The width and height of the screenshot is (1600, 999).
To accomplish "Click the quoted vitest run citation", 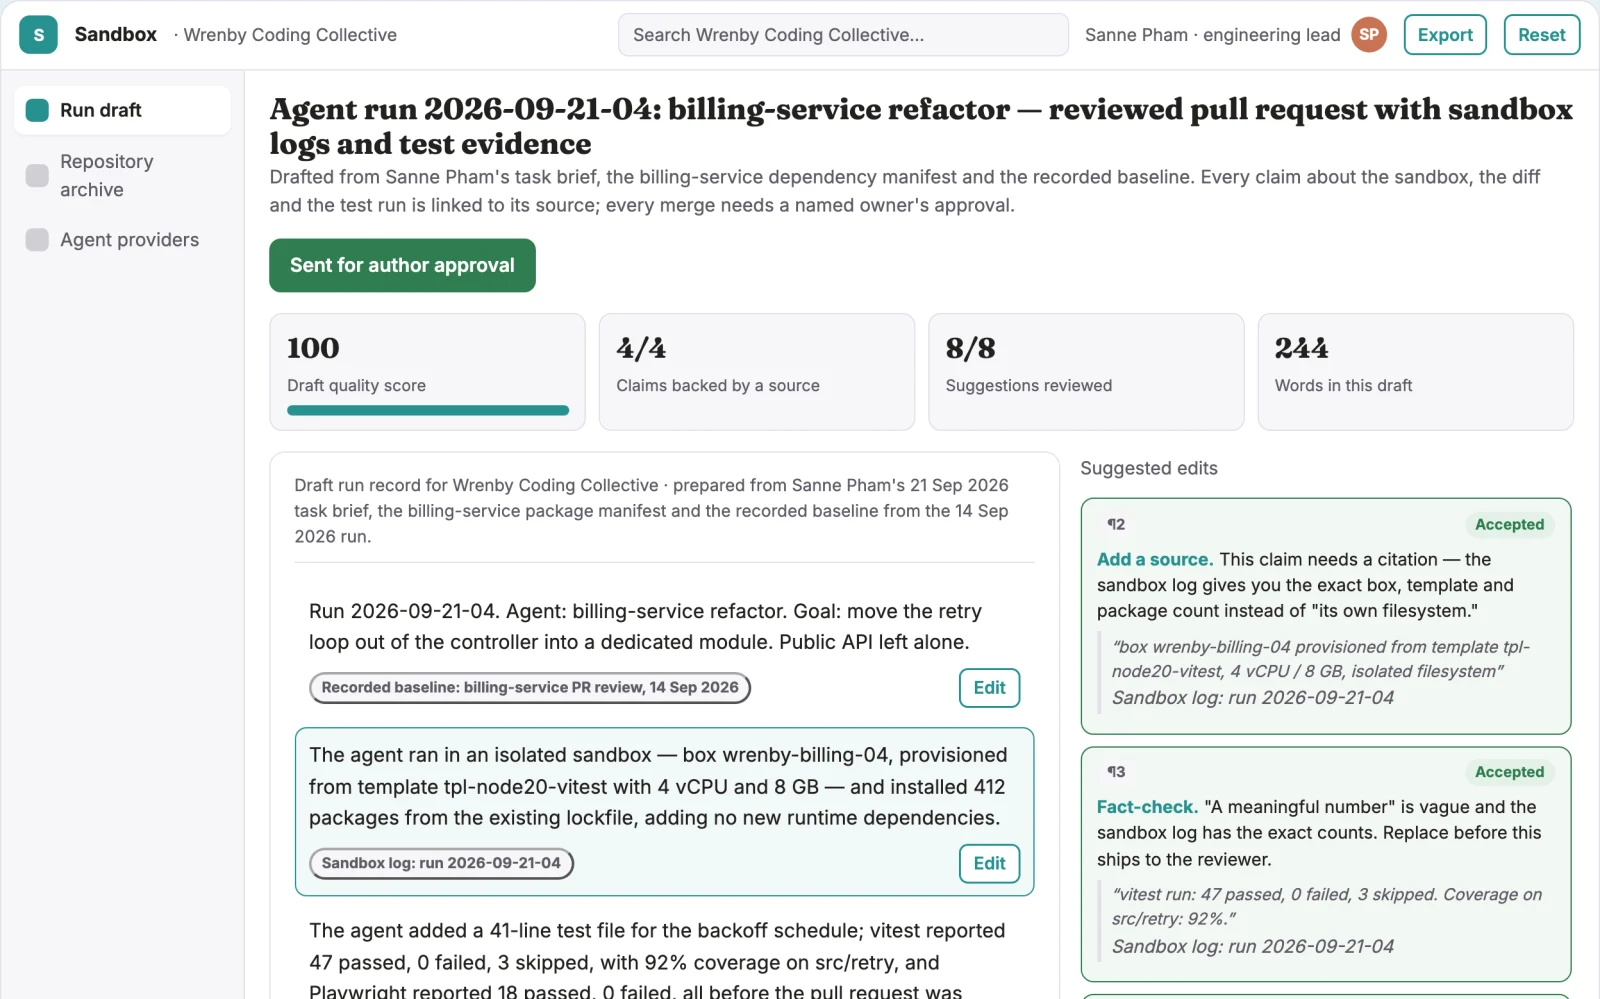I will tap(1327, 907).
